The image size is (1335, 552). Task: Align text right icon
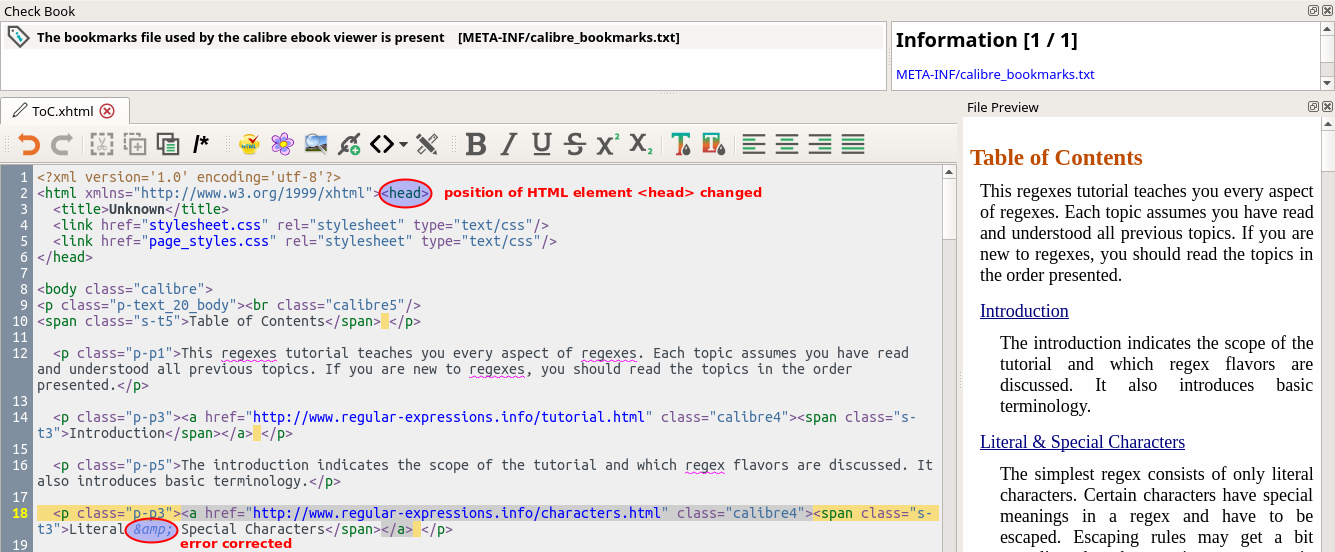tap(820, 144)
